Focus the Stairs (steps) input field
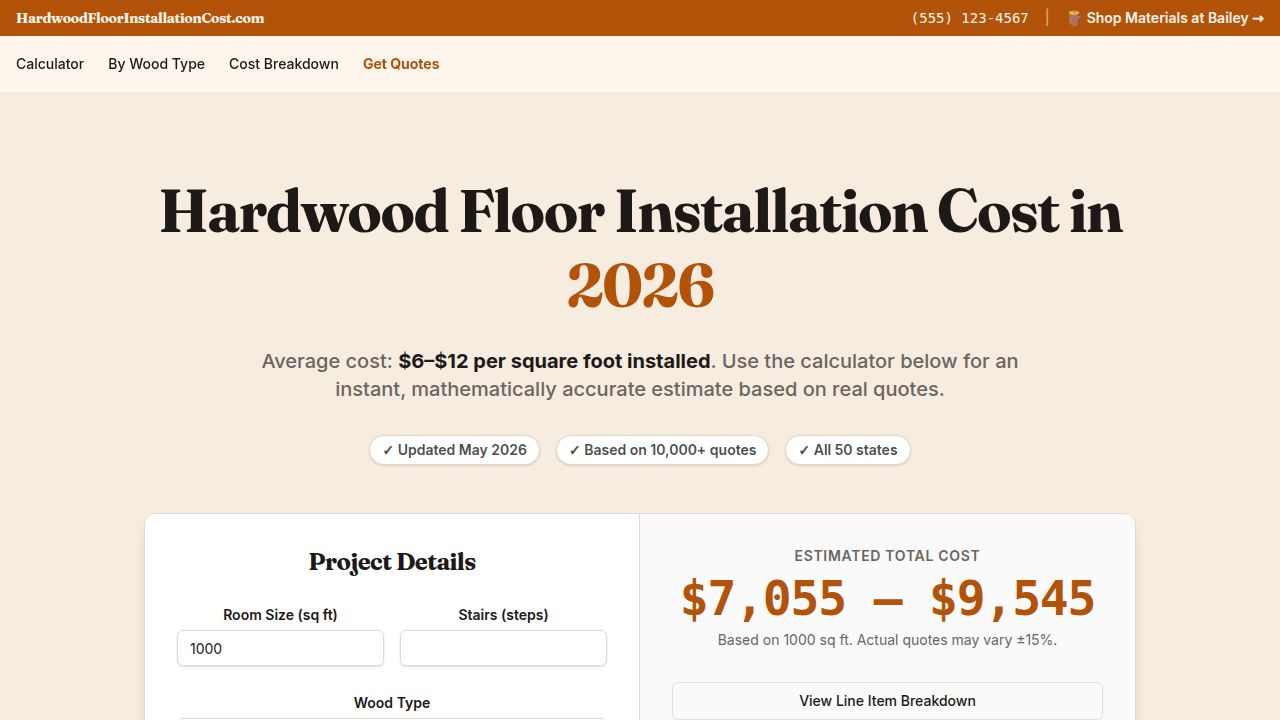This screenshot has width=1280, height=720. click(503, 648)
